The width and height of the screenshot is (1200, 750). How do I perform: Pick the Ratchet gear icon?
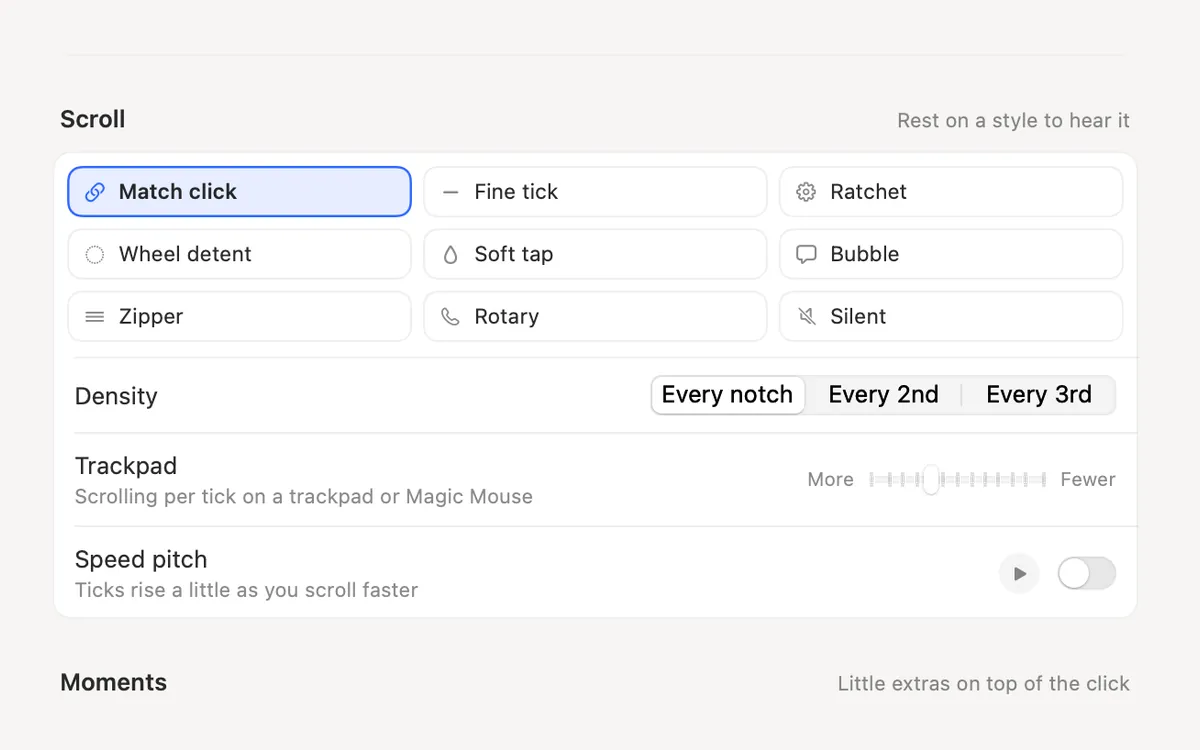pyautogui.click(x=806, y=192)
